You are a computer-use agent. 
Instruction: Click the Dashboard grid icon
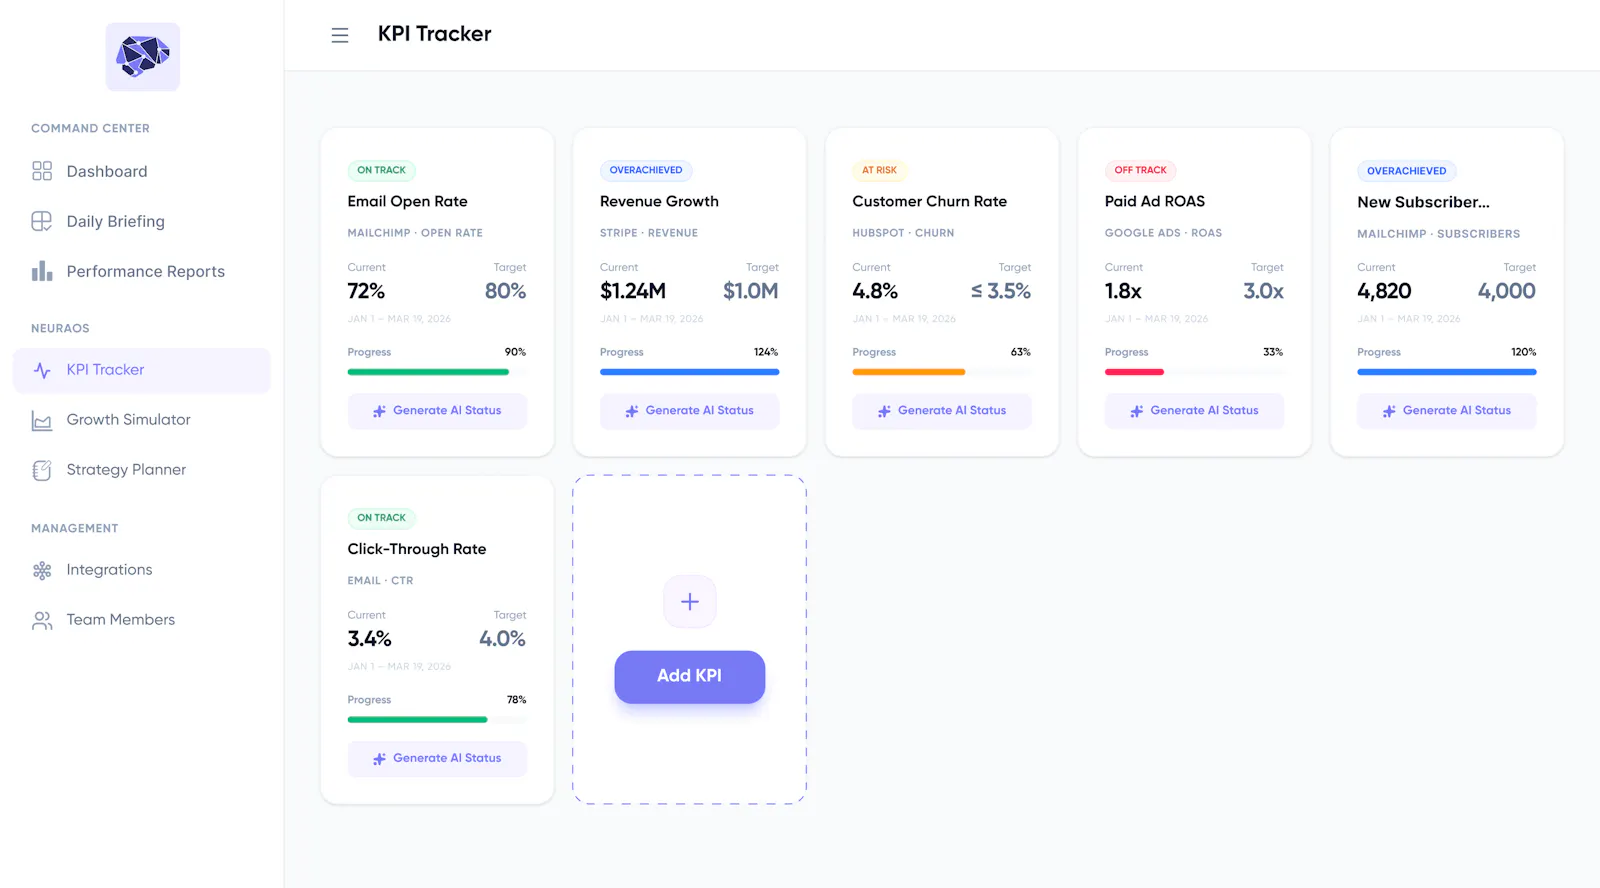[42, 171]
